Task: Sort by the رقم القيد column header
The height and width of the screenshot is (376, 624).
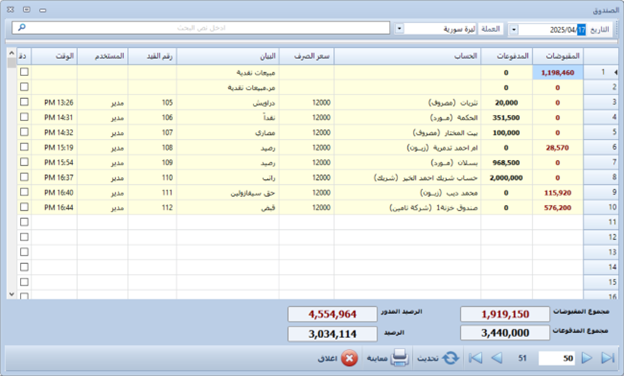Action: pyautogui.click(x=152, y=56)
